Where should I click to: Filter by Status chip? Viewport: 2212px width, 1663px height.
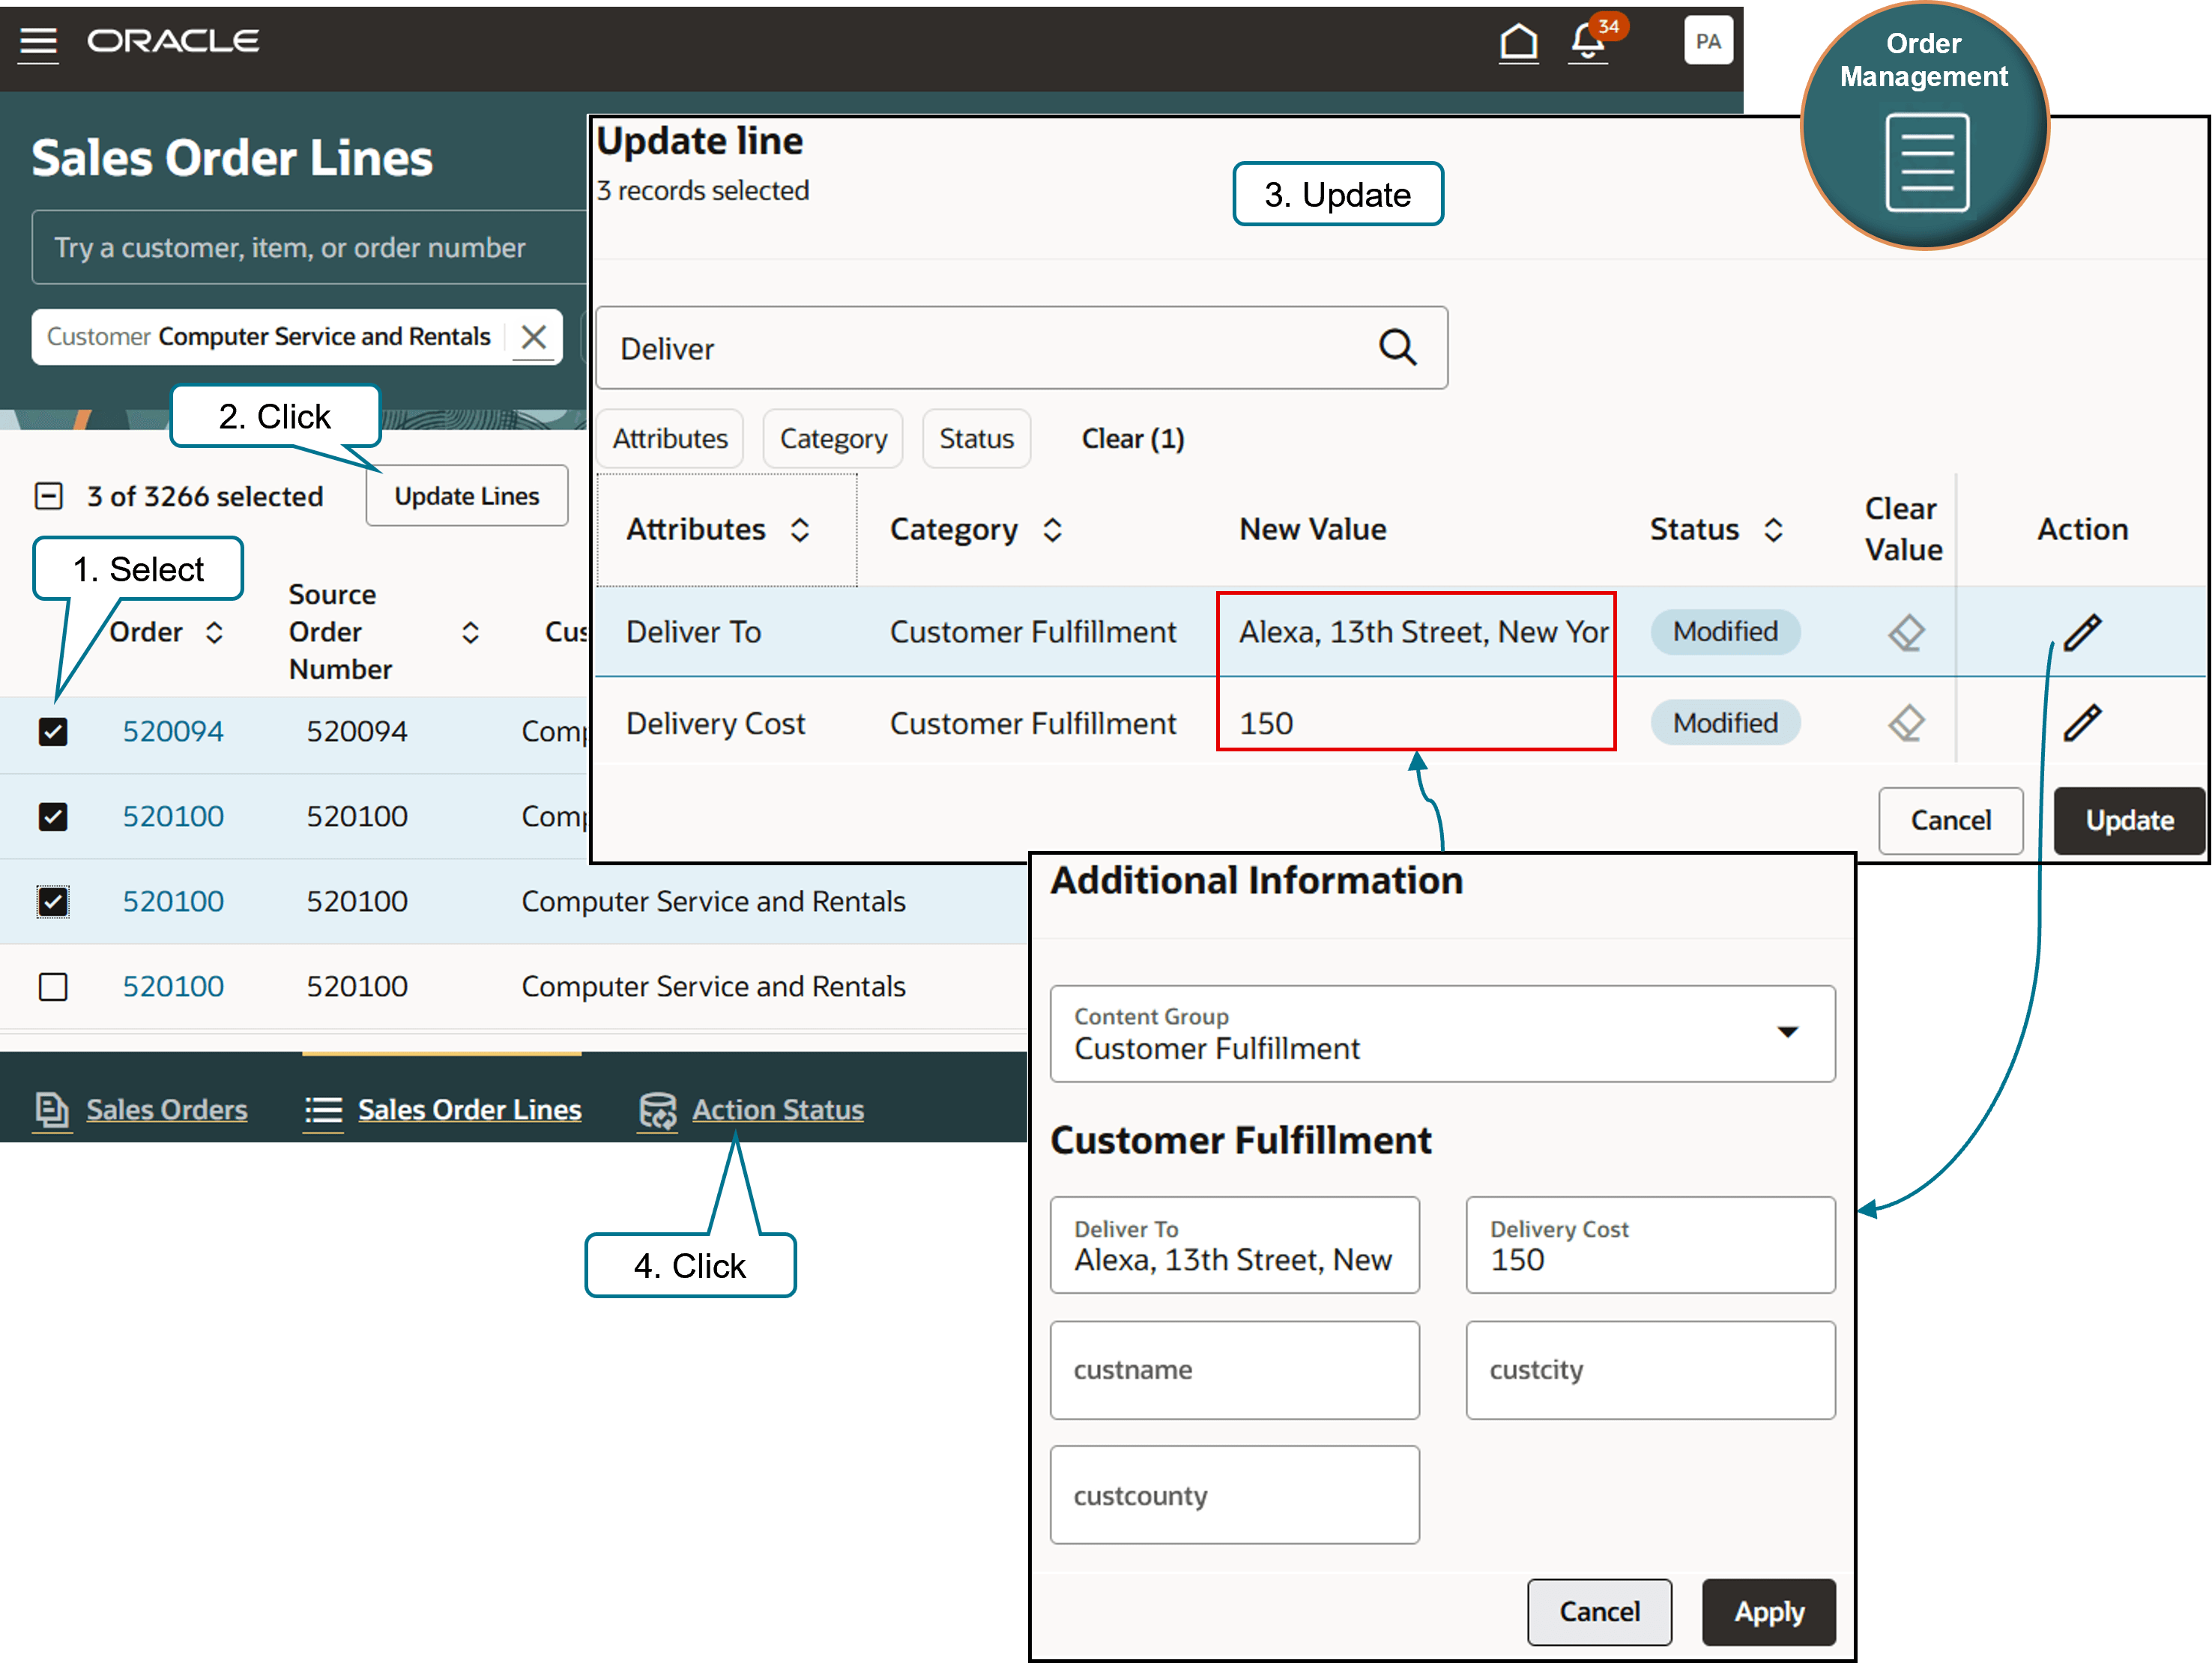click(x=977, y=439)
